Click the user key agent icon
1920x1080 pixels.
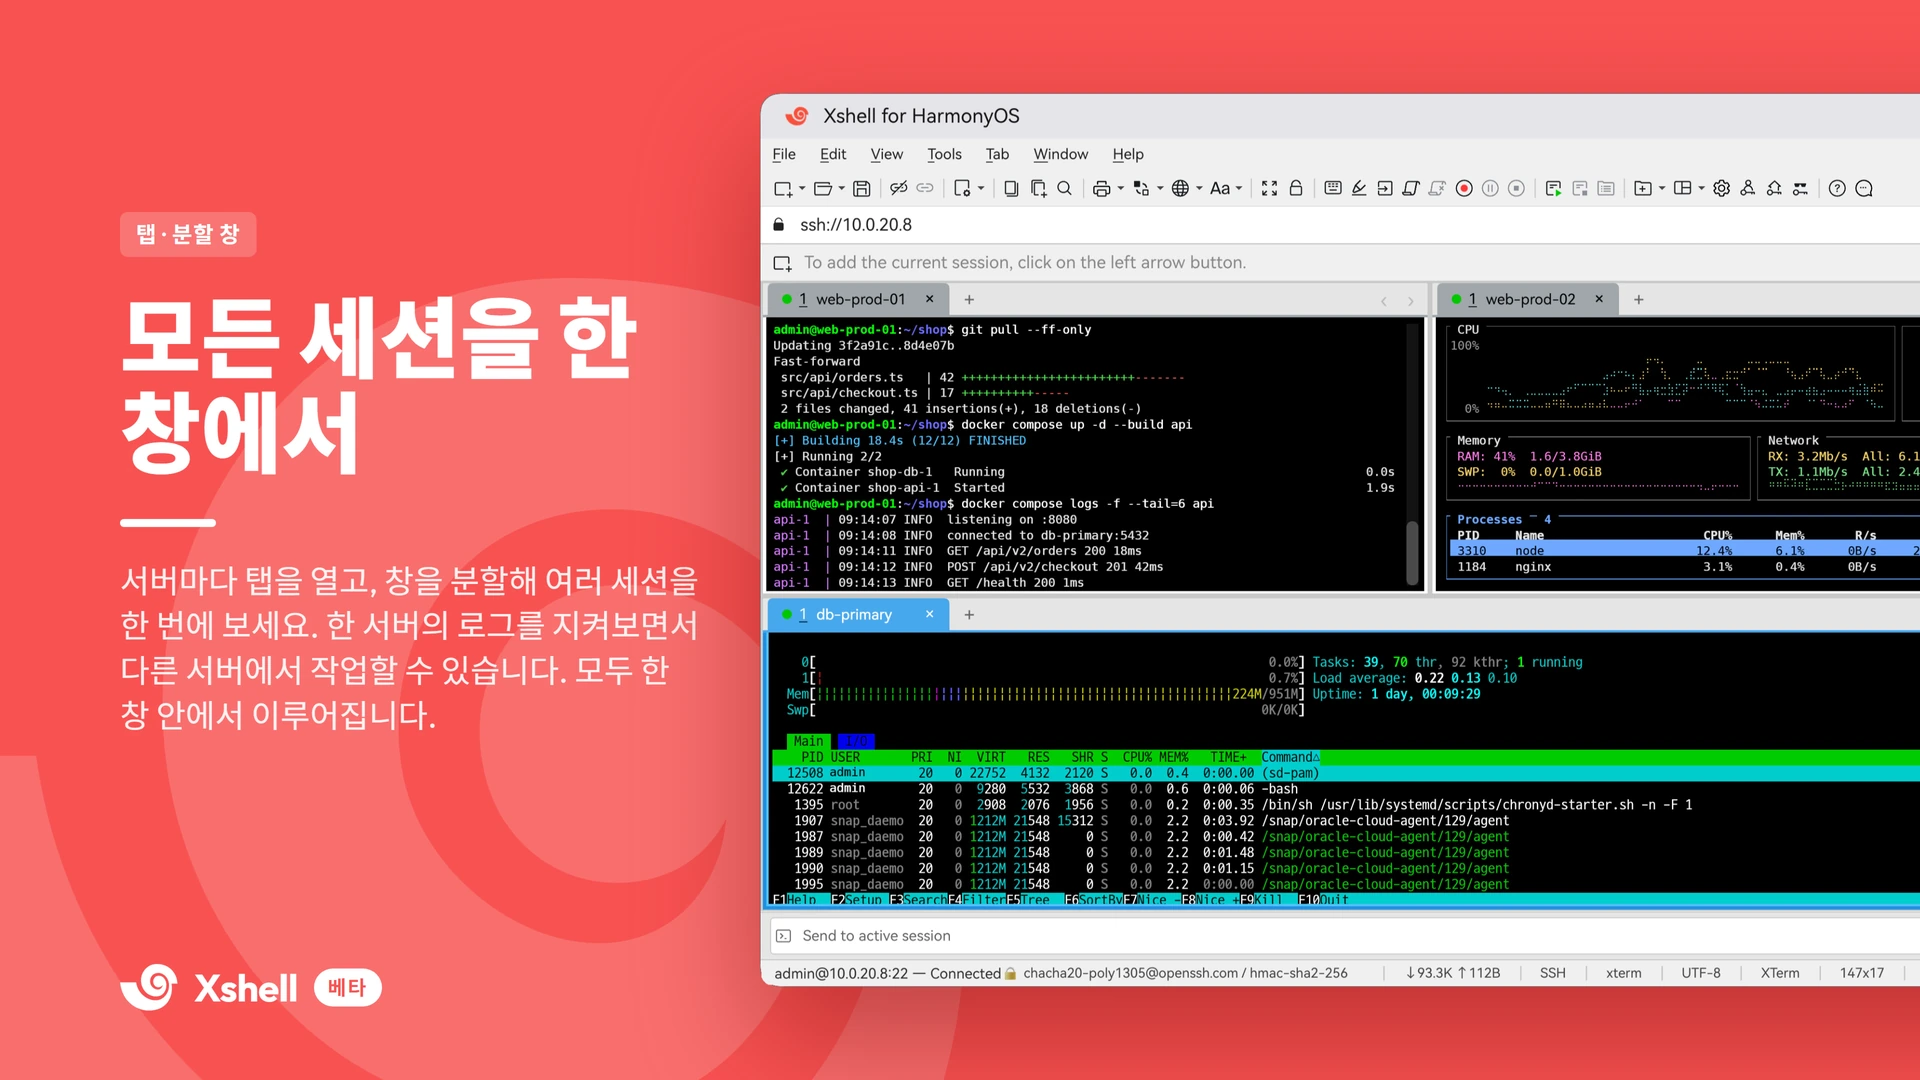tap(1748, 188)
